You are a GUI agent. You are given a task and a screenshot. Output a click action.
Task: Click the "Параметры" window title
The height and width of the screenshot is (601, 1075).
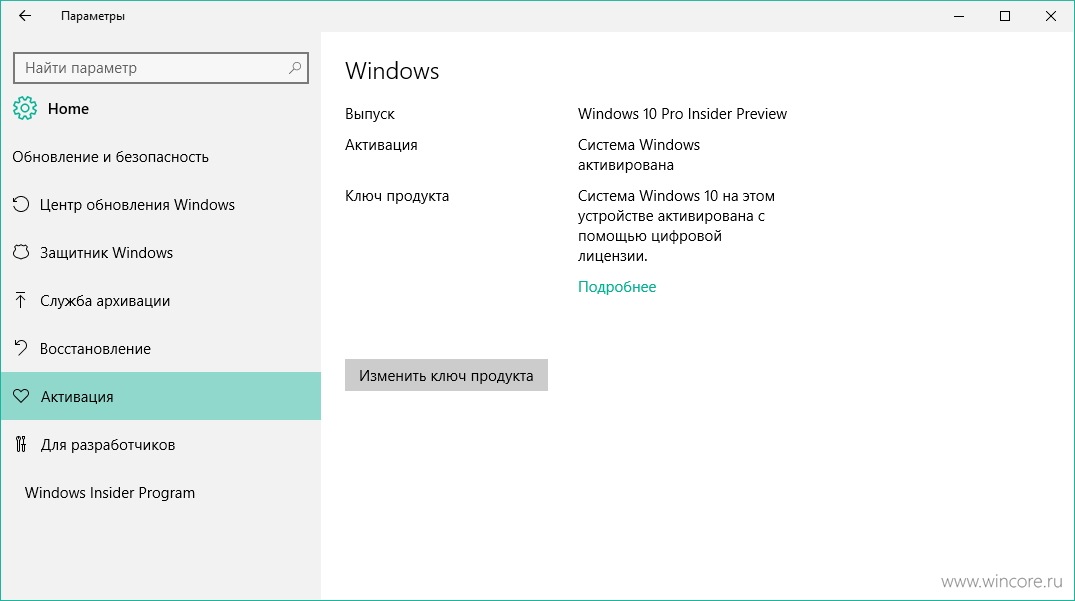click(x=93, y=16)
